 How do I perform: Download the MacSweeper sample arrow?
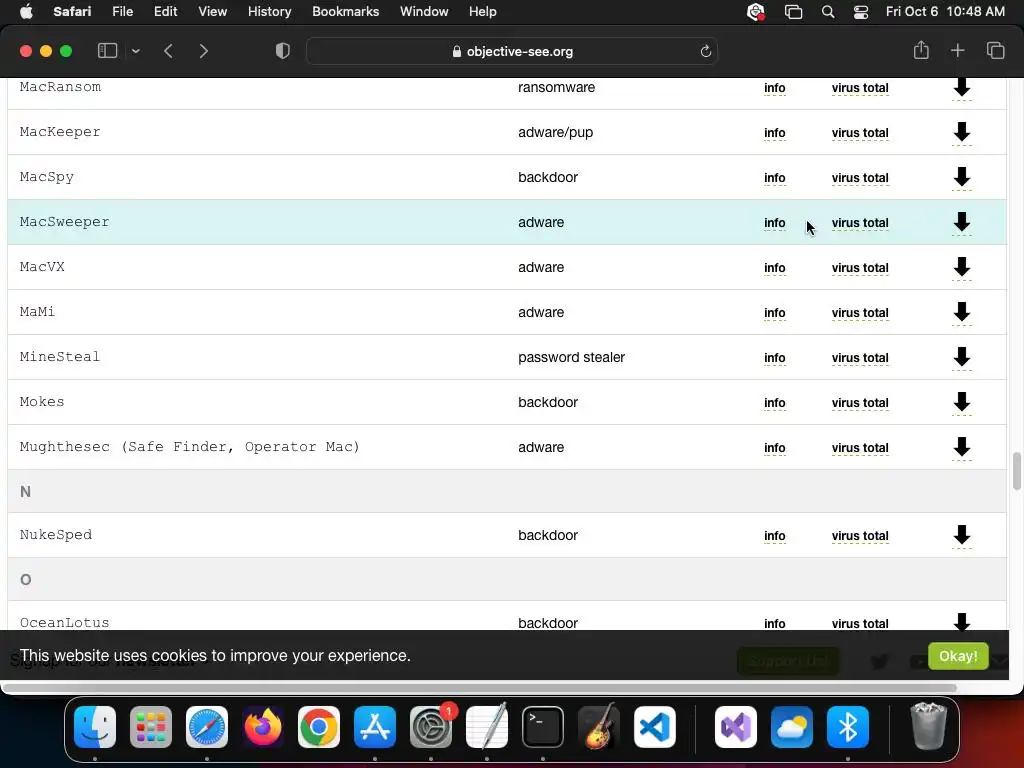961,222
